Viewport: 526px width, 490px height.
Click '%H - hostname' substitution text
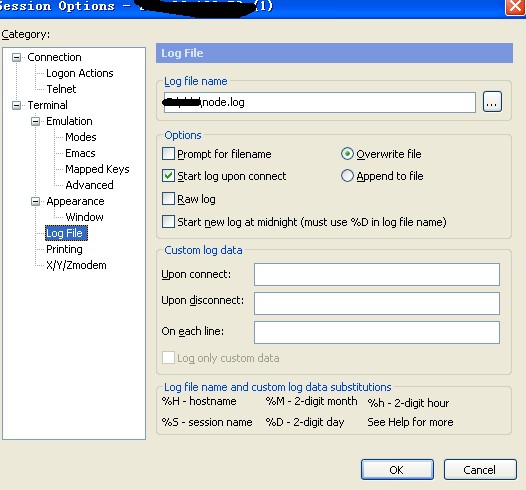click(x=199, y=401)
